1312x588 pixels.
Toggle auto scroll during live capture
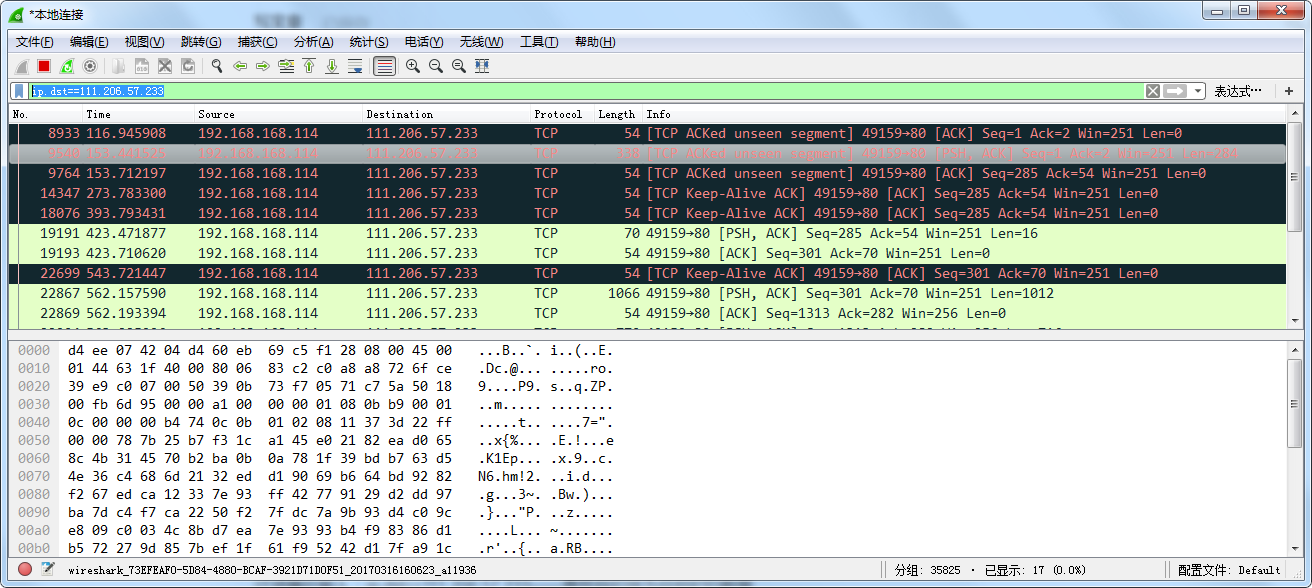tap(355, 66)
